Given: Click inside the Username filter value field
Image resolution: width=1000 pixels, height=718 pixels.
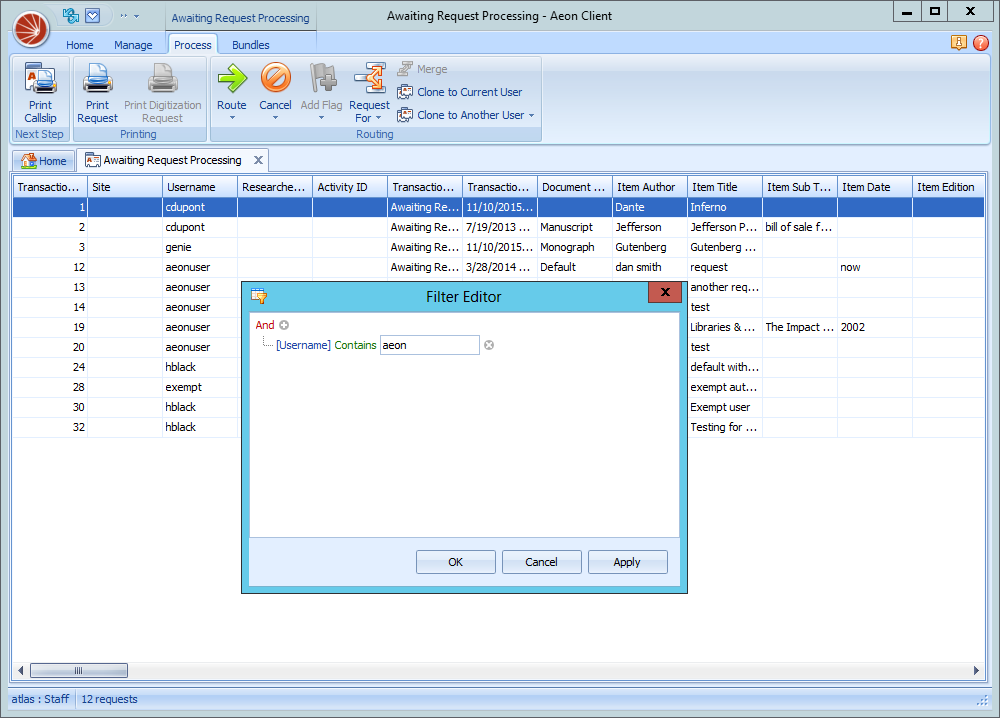Looking at the screenshot, I should (x=430, y=344).
